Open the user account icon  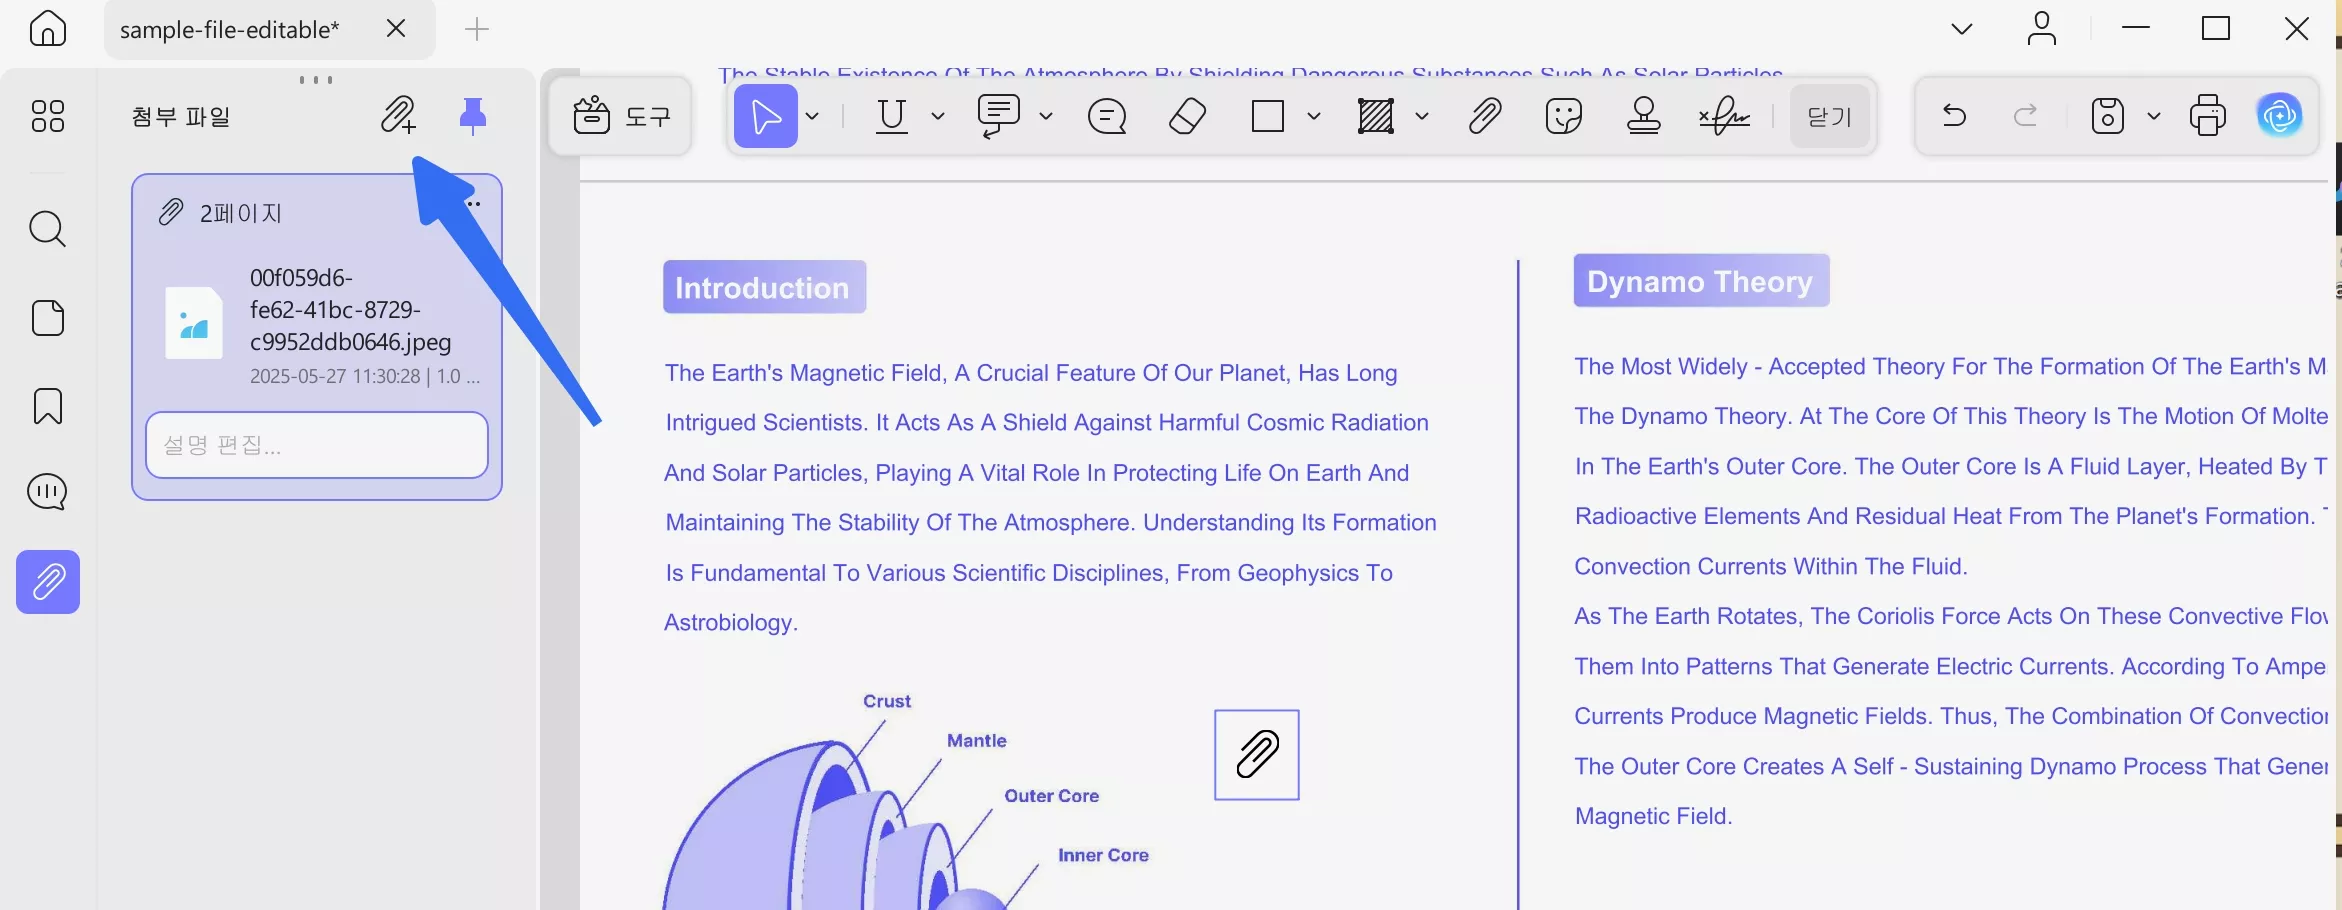pos(2041,29)
